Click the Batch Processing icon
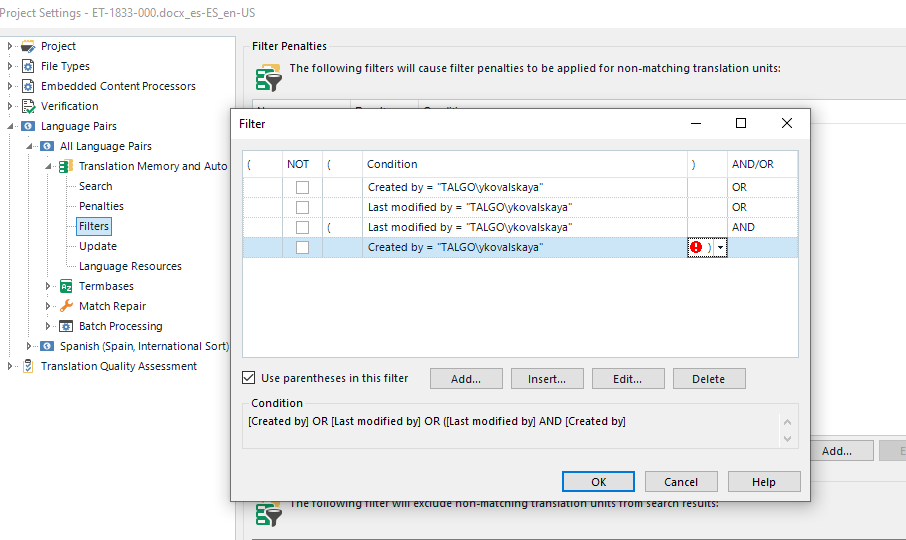906x540 pixels. click(66, 326)
